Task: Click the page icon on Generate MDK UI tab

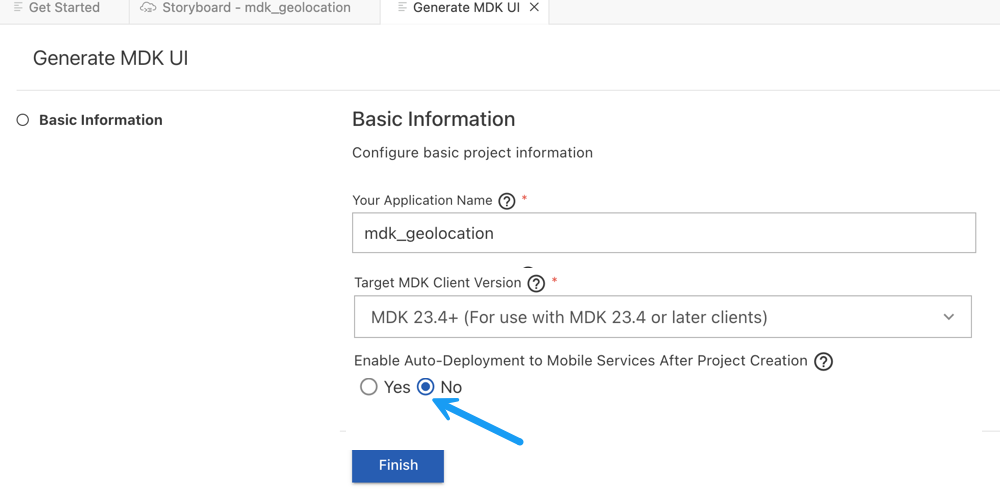Action: coord(401,8)
